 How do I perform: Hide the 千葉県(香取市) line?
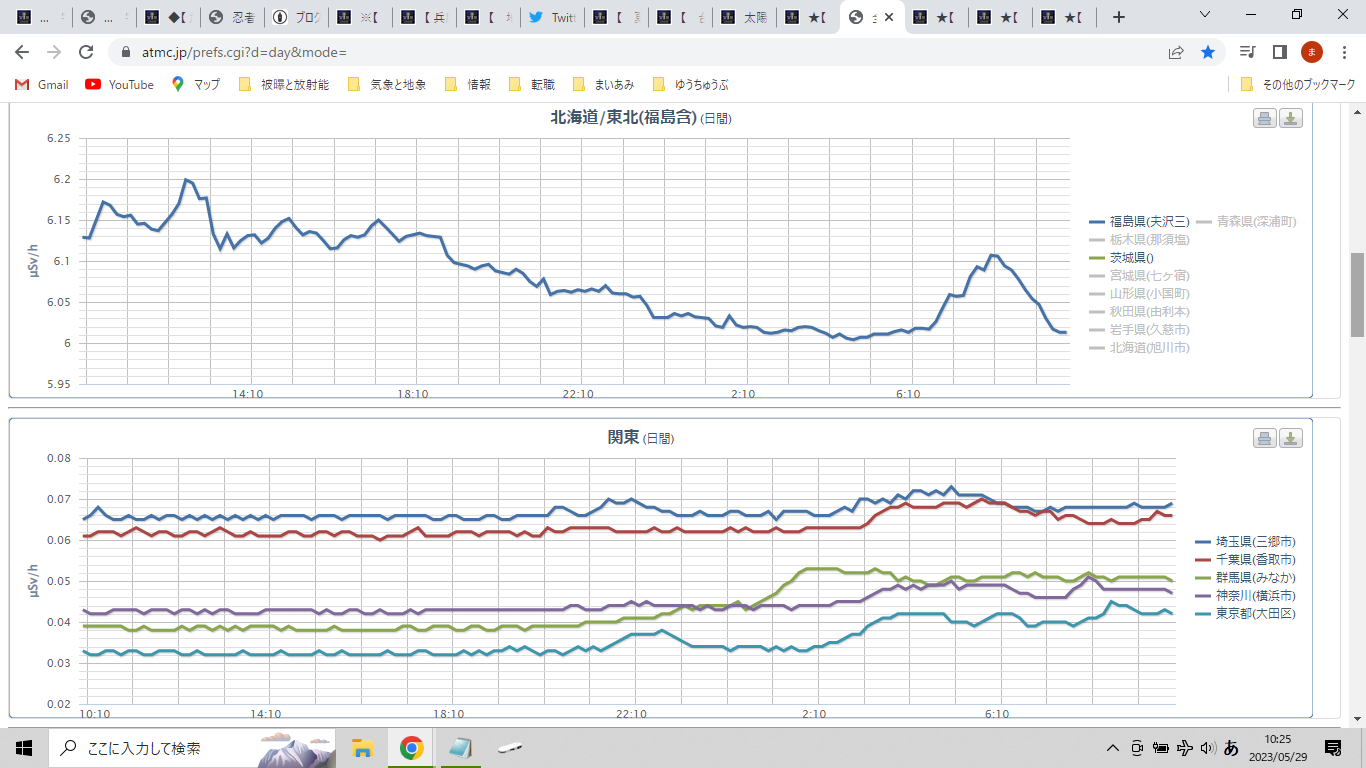(x=1245, y=560)
